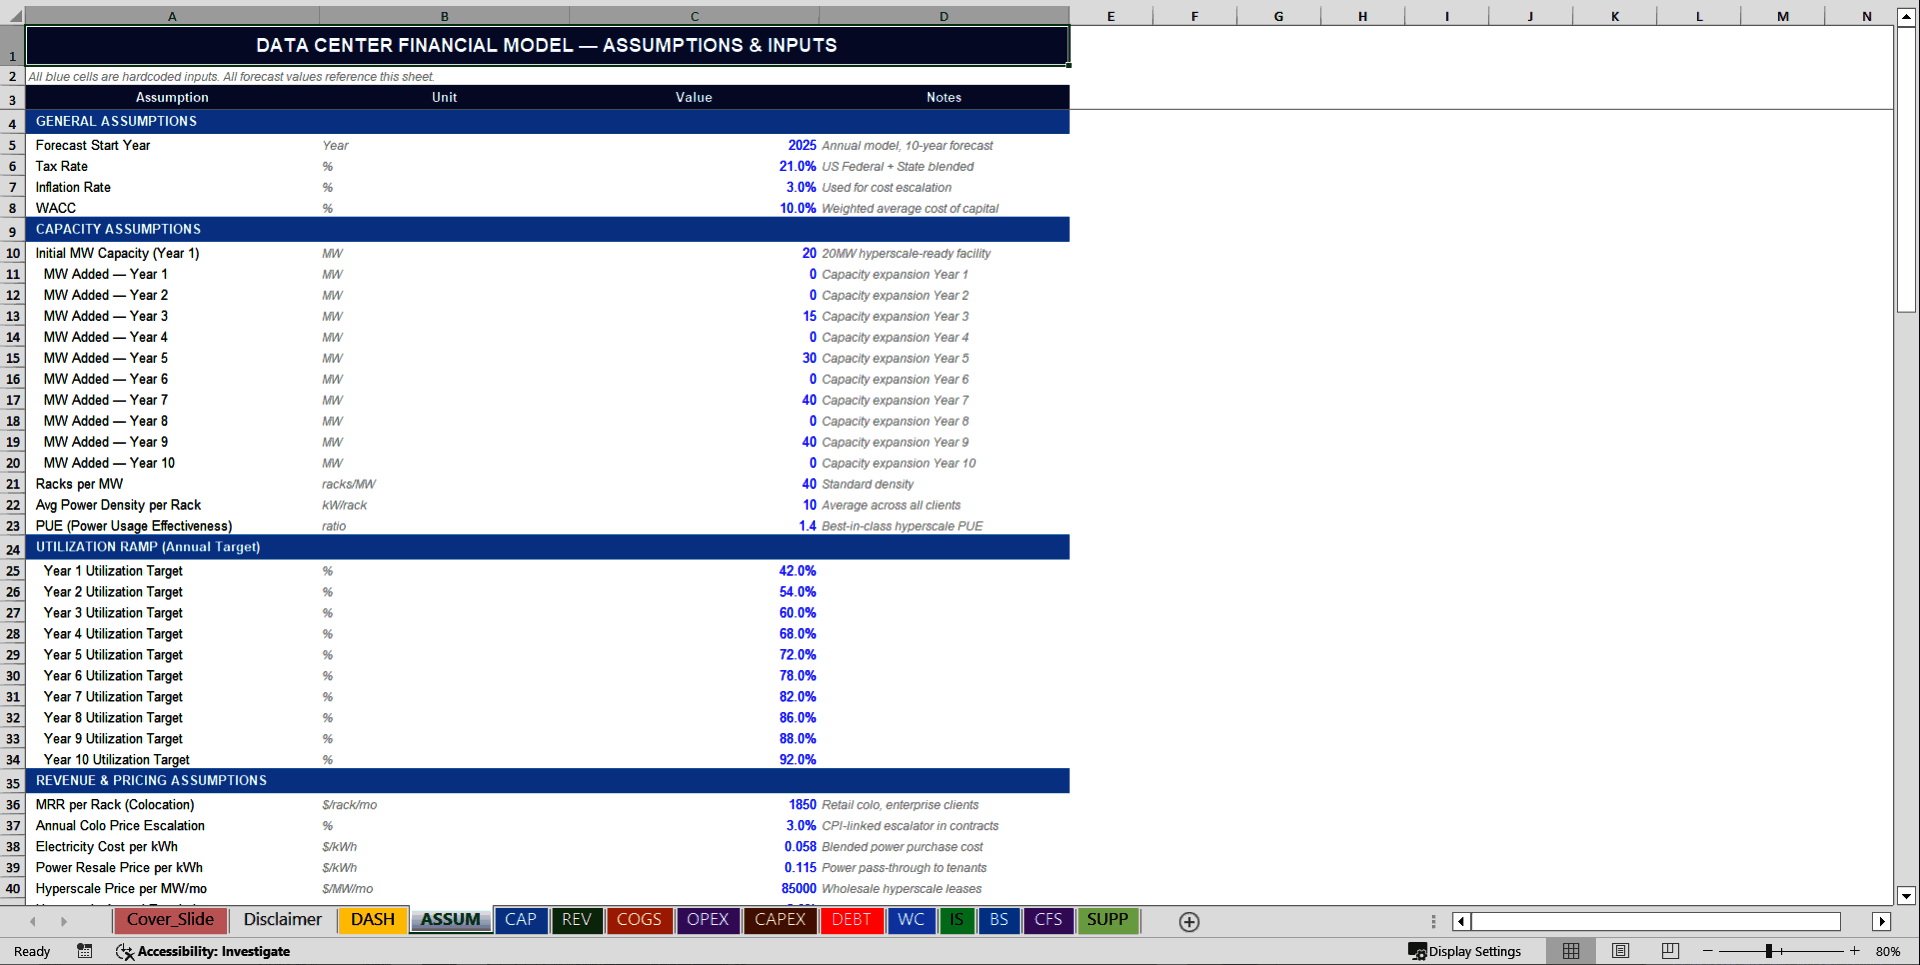Viewport: 1920px width, 965px height.
Task: Open the Cover_Slide sheet
Action: [x=170, y=920]
